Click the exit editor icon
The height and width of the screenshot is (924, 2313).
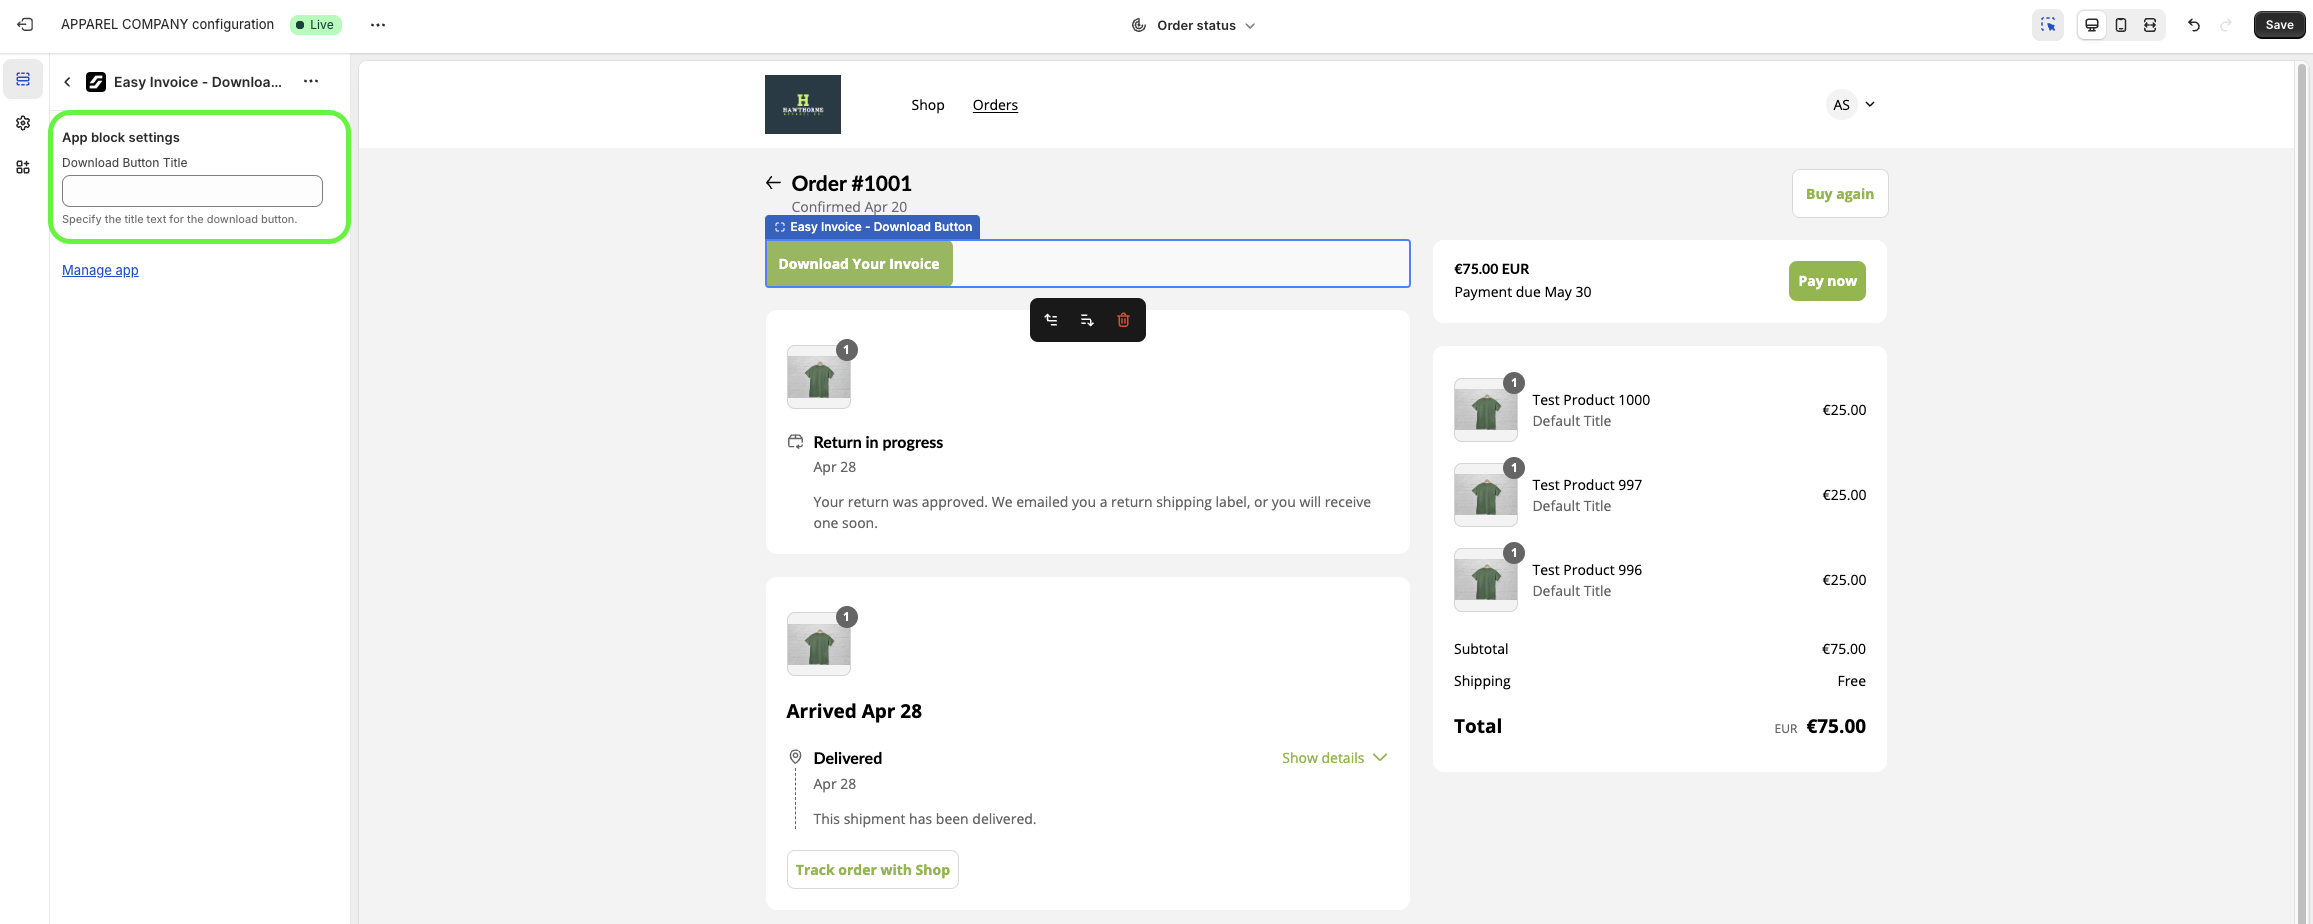click(25, 25)
